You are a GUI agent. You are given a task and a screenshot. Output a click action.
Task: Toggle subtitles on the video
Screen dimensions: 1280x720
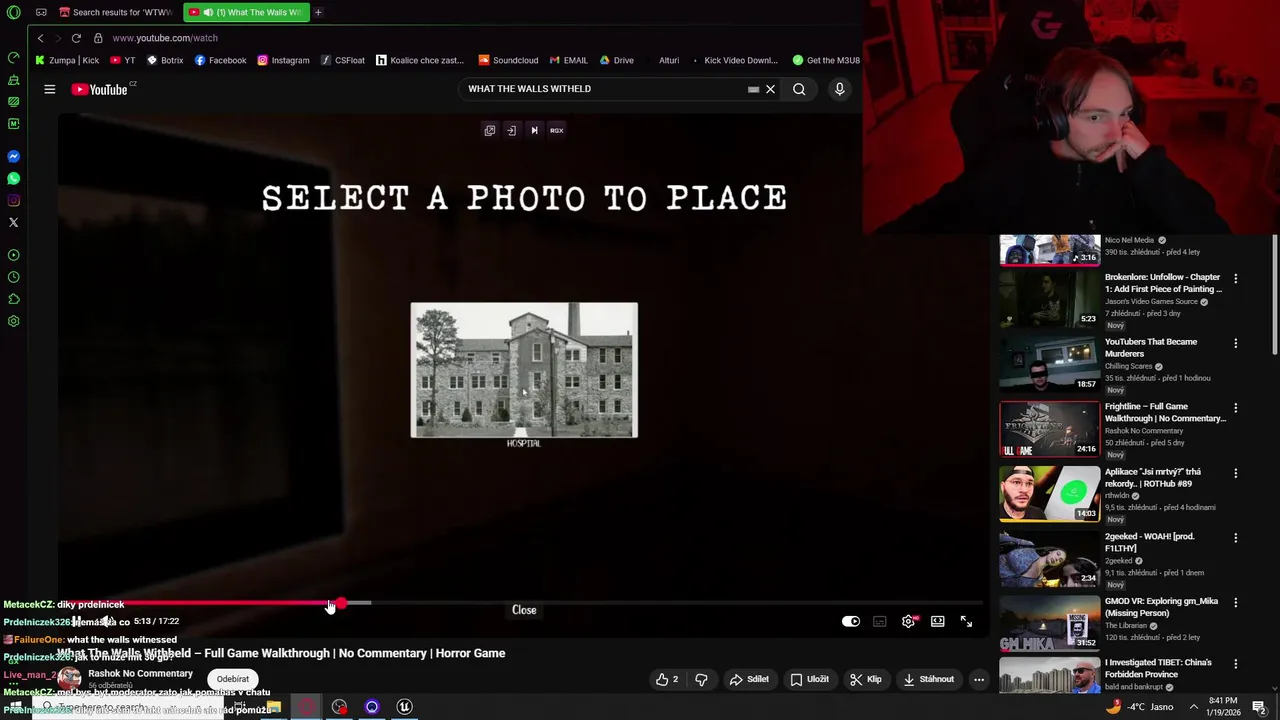click(x=879, y=621)
